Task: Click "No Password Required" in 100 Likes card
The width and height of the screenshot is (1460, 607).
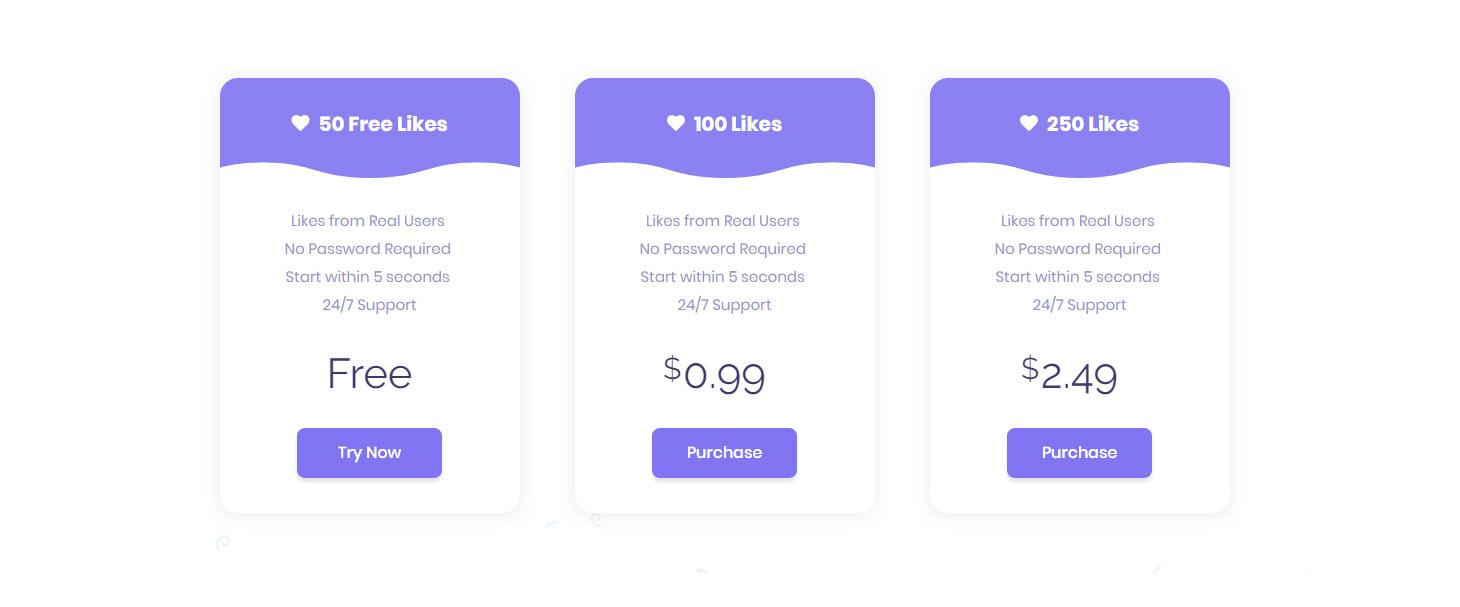Action: click(x=723, y=249)
